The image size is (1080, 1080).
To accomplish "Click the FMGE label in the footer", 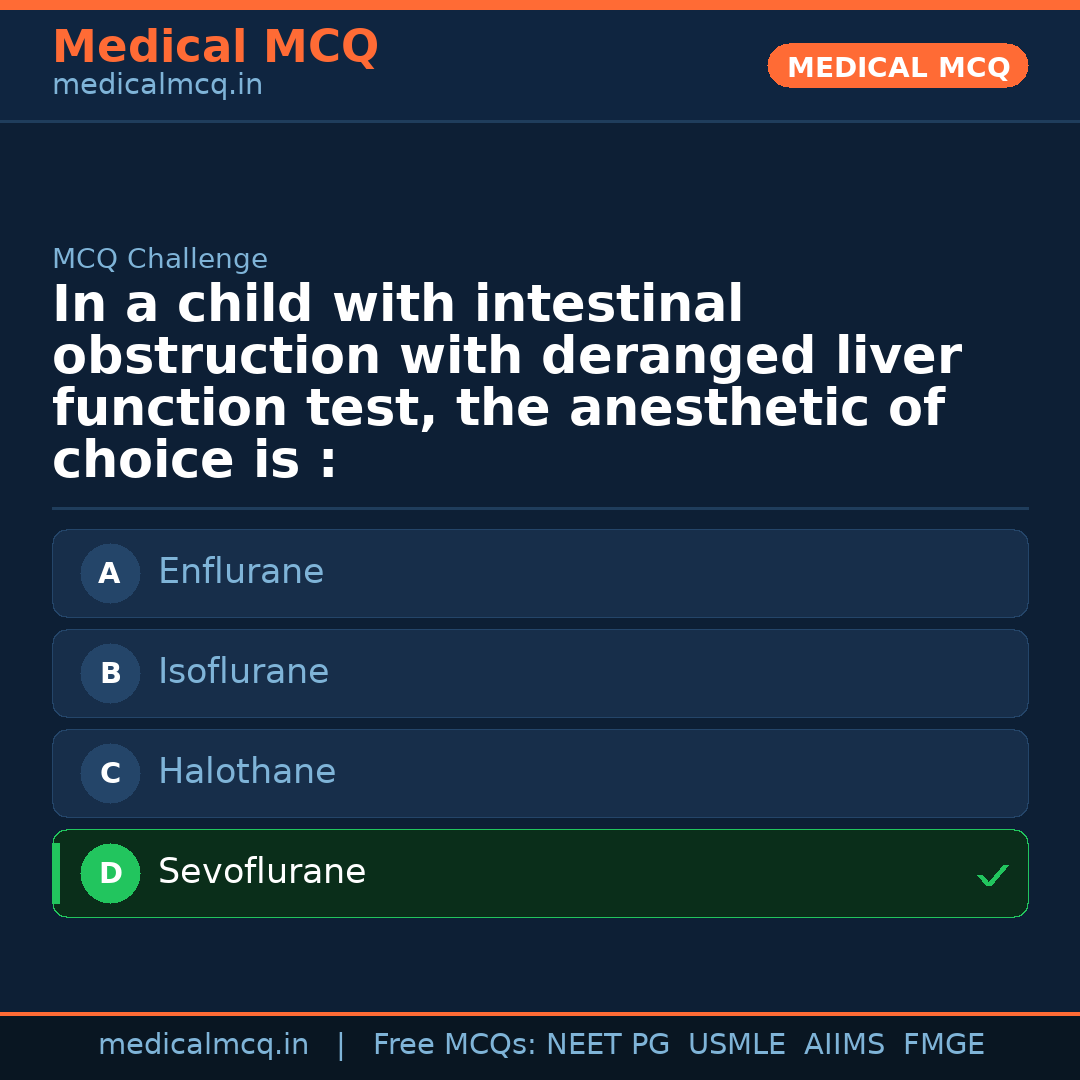I will [943, 1043].
